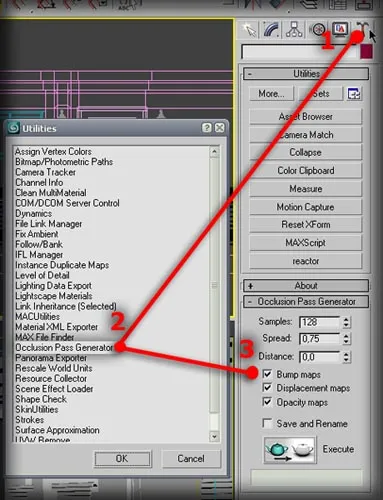Click the Spread value field
Image resolution: width=383 pixels, height=500 pixels.
[319, 339]
